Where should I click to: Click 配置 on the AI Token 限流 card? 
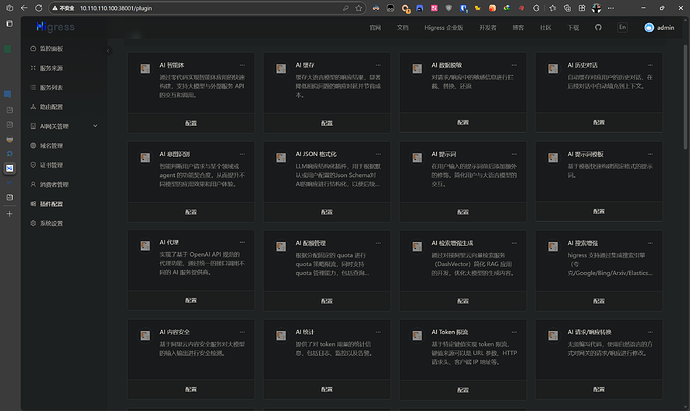tap(463, 390)
